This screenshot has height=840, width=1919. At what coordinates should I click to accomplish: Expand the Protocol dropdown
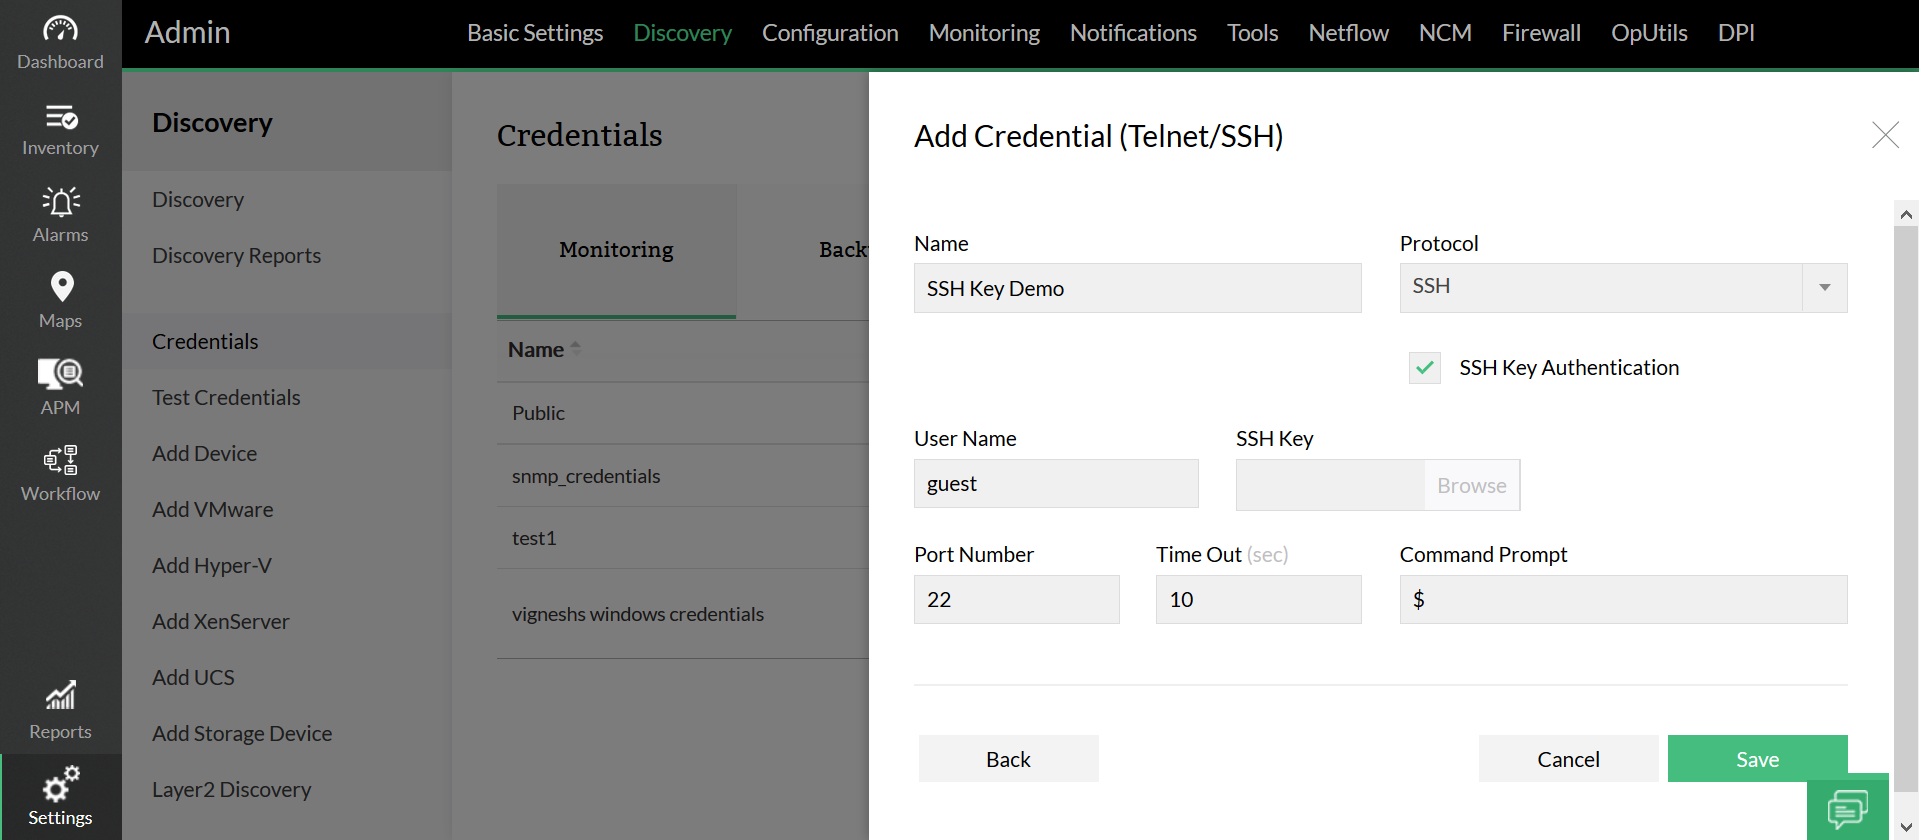[1824, 288]
